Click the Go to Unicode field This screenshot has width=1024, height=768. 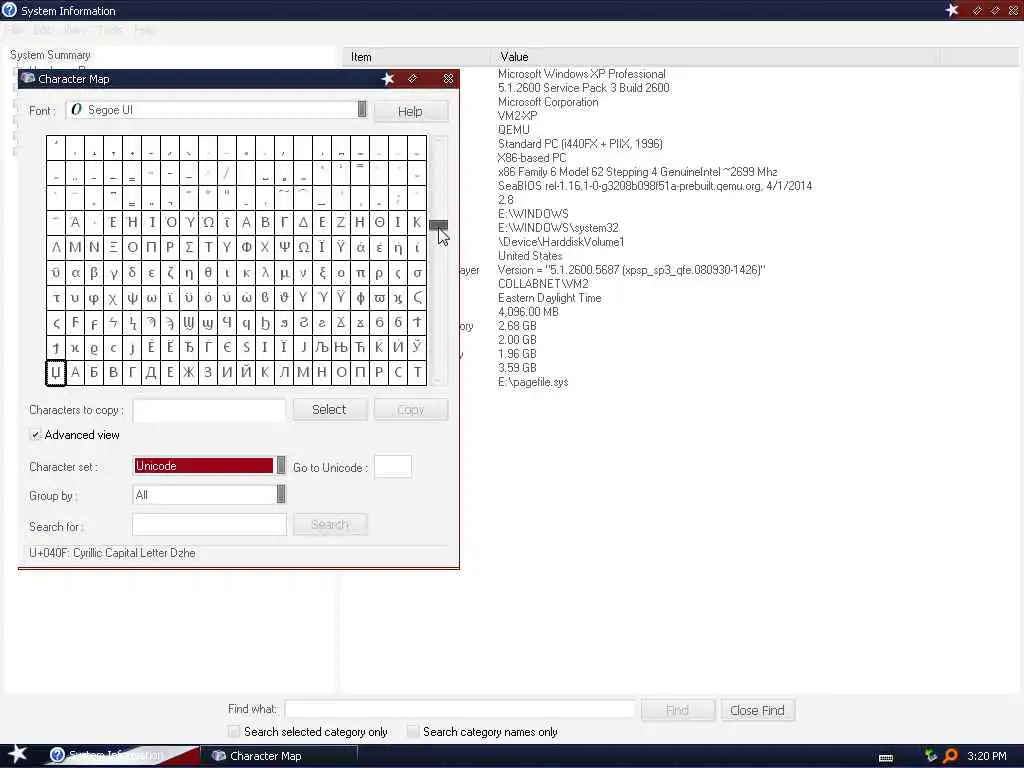tap(393, 466)
